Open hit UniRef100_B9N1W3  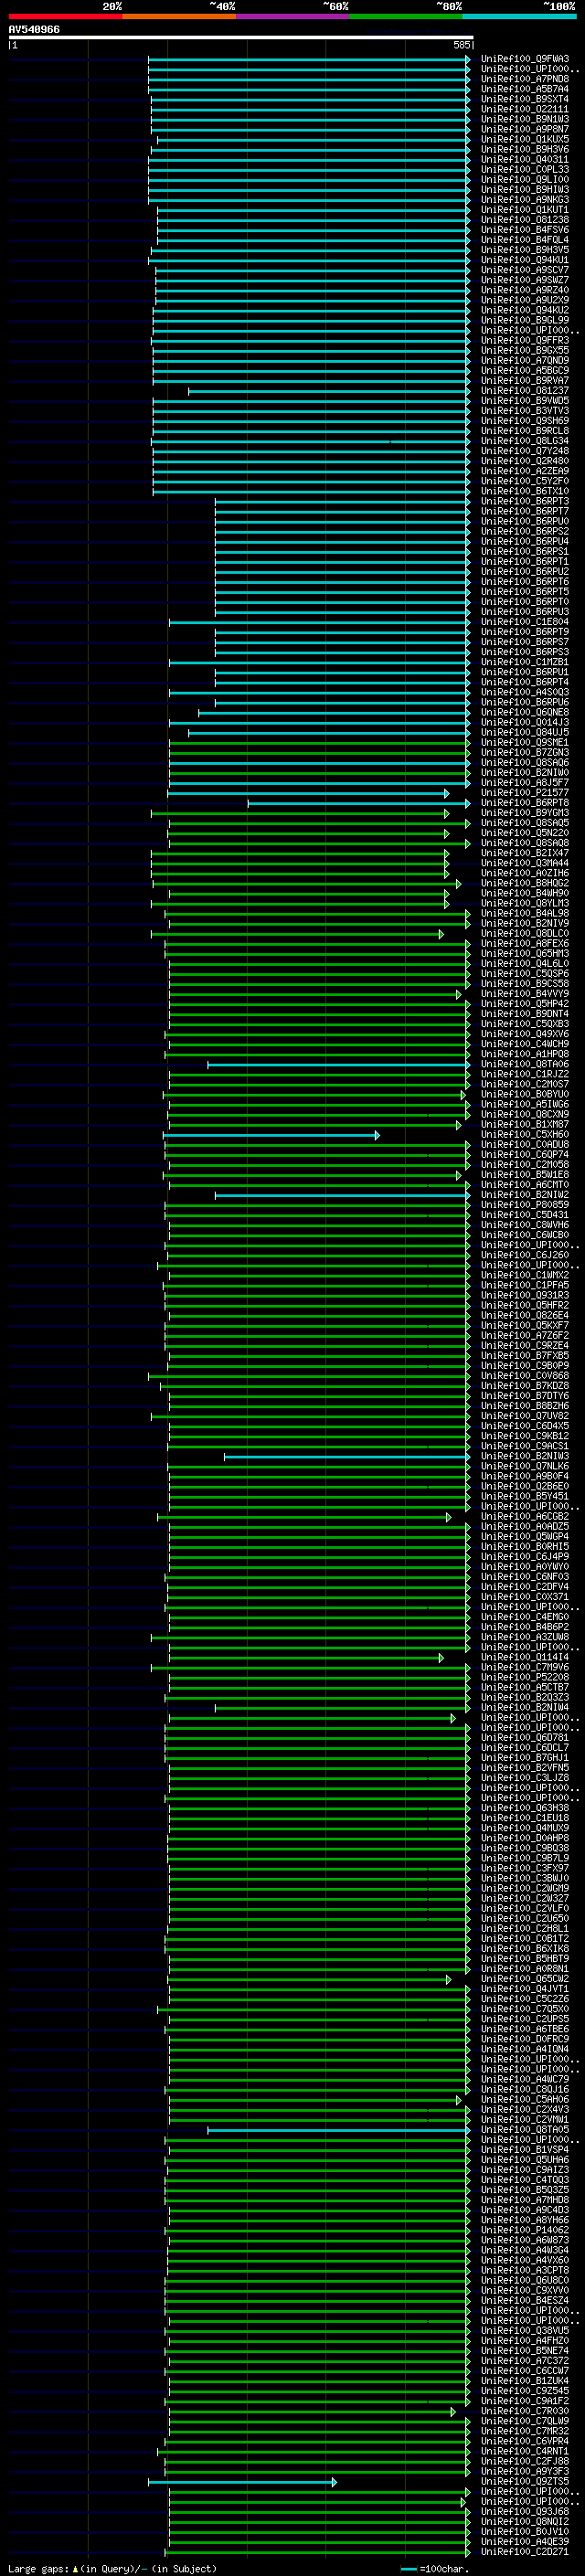(525, 119)
